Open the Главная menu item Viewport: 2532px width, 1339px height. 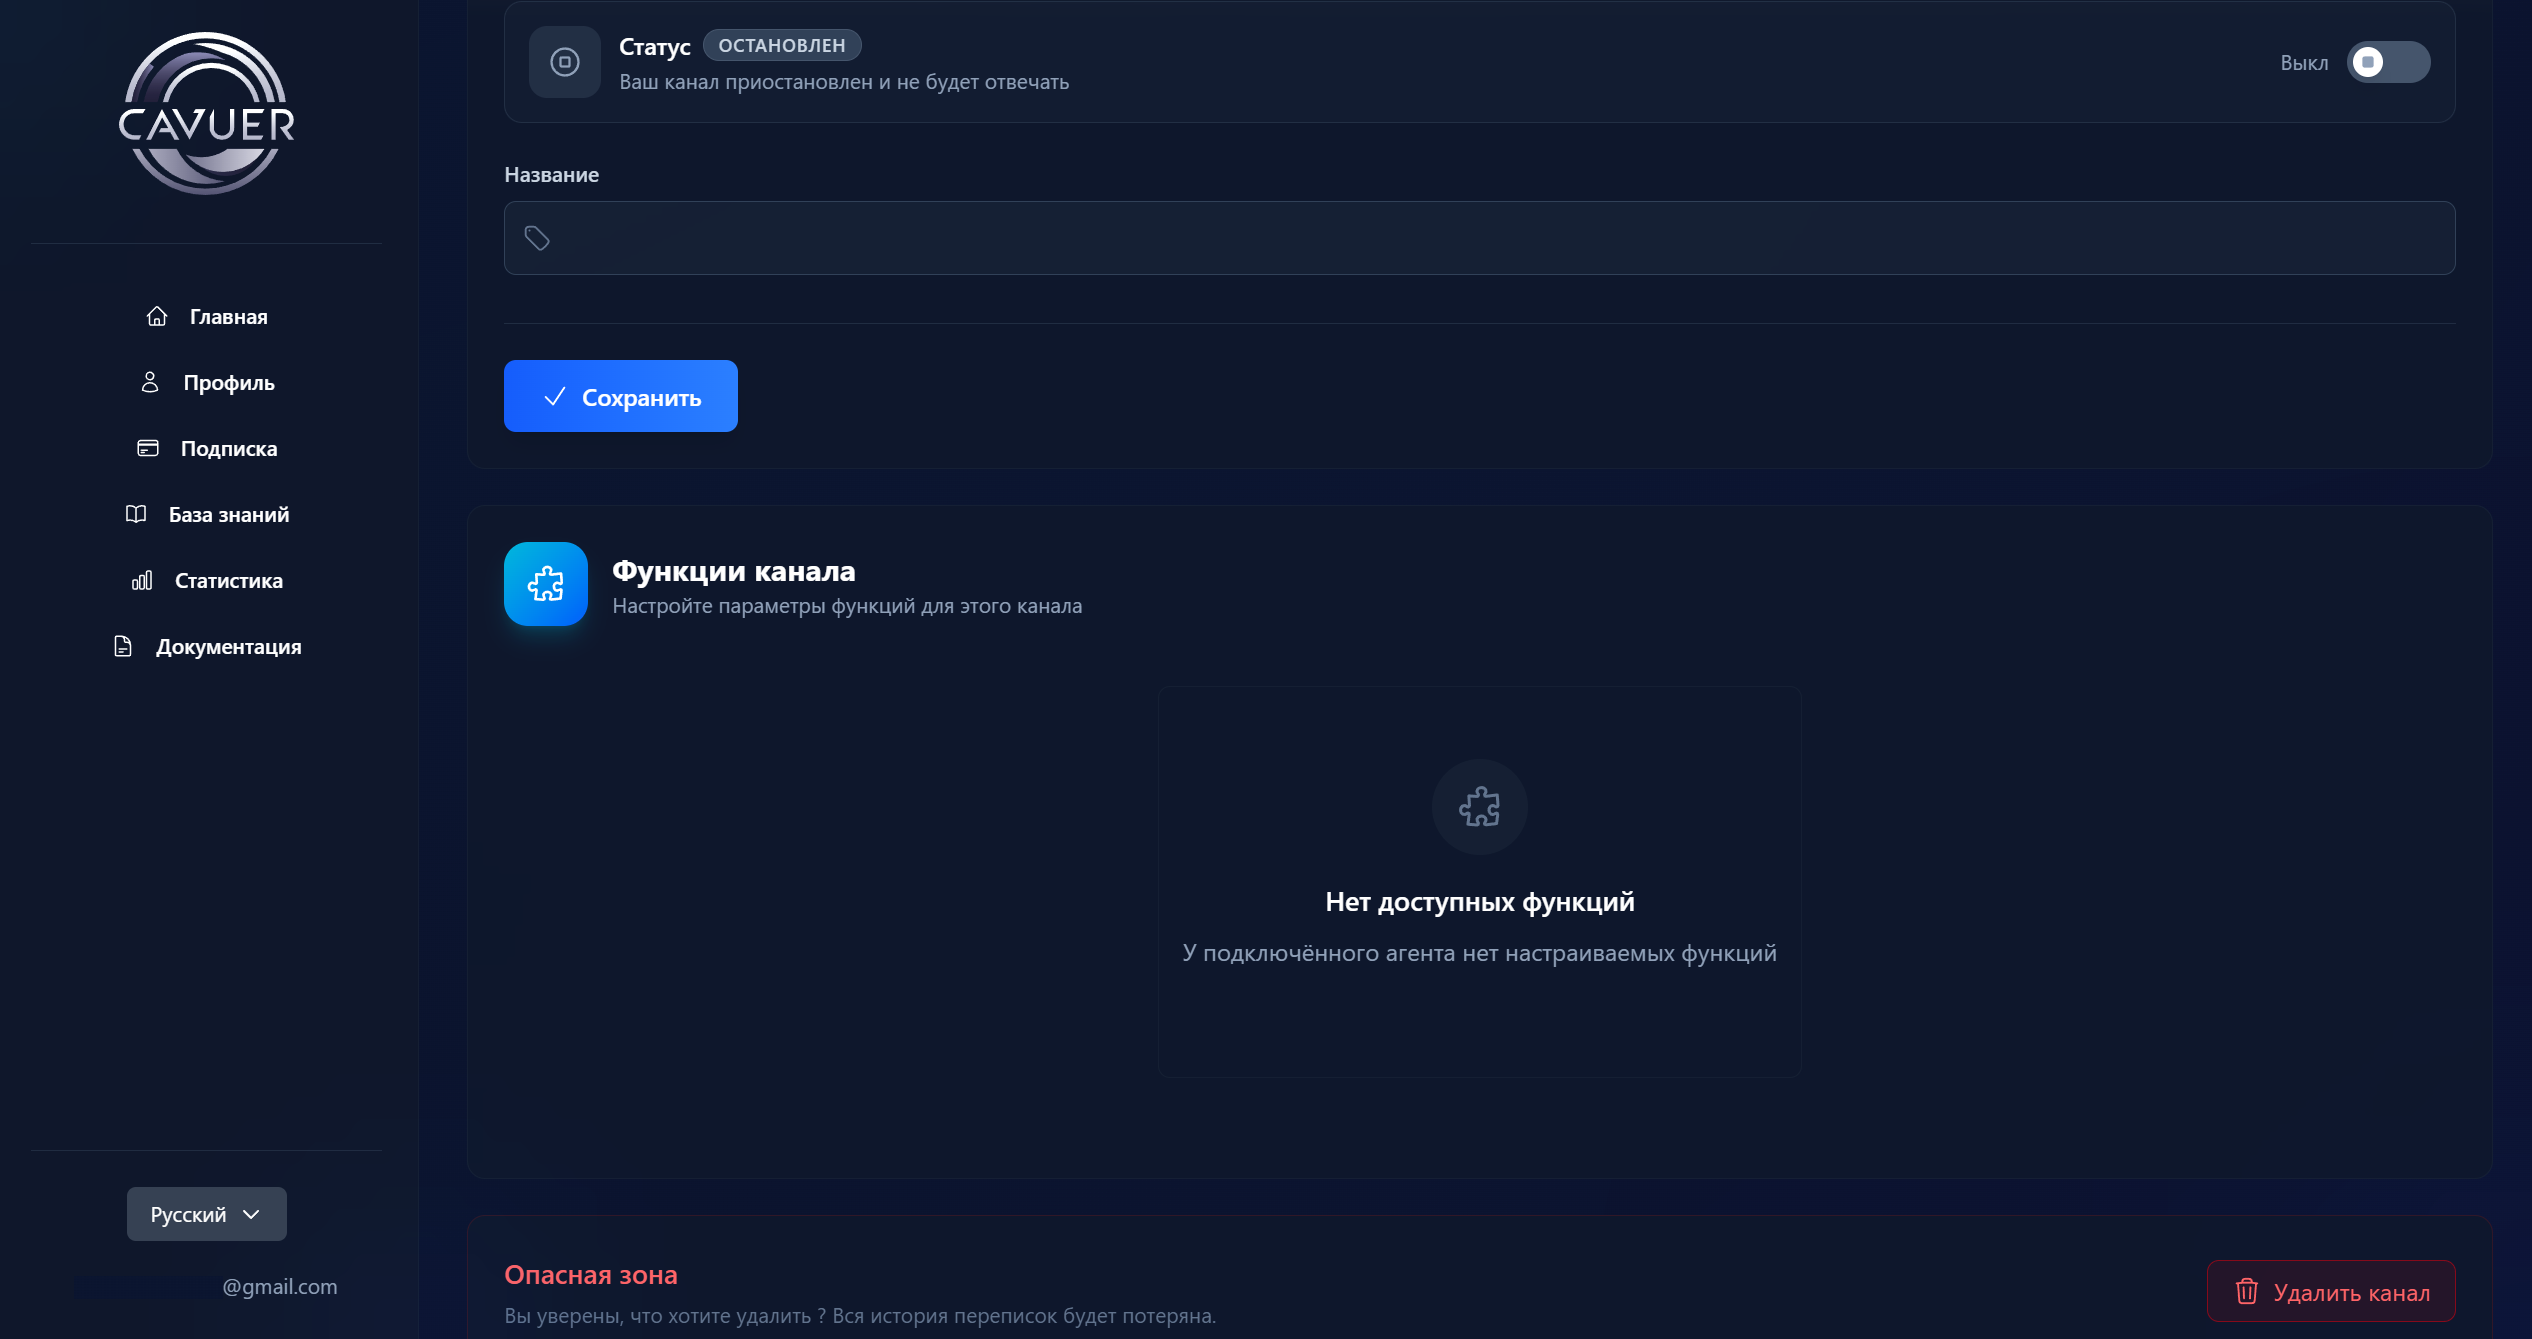click(228, 316)
